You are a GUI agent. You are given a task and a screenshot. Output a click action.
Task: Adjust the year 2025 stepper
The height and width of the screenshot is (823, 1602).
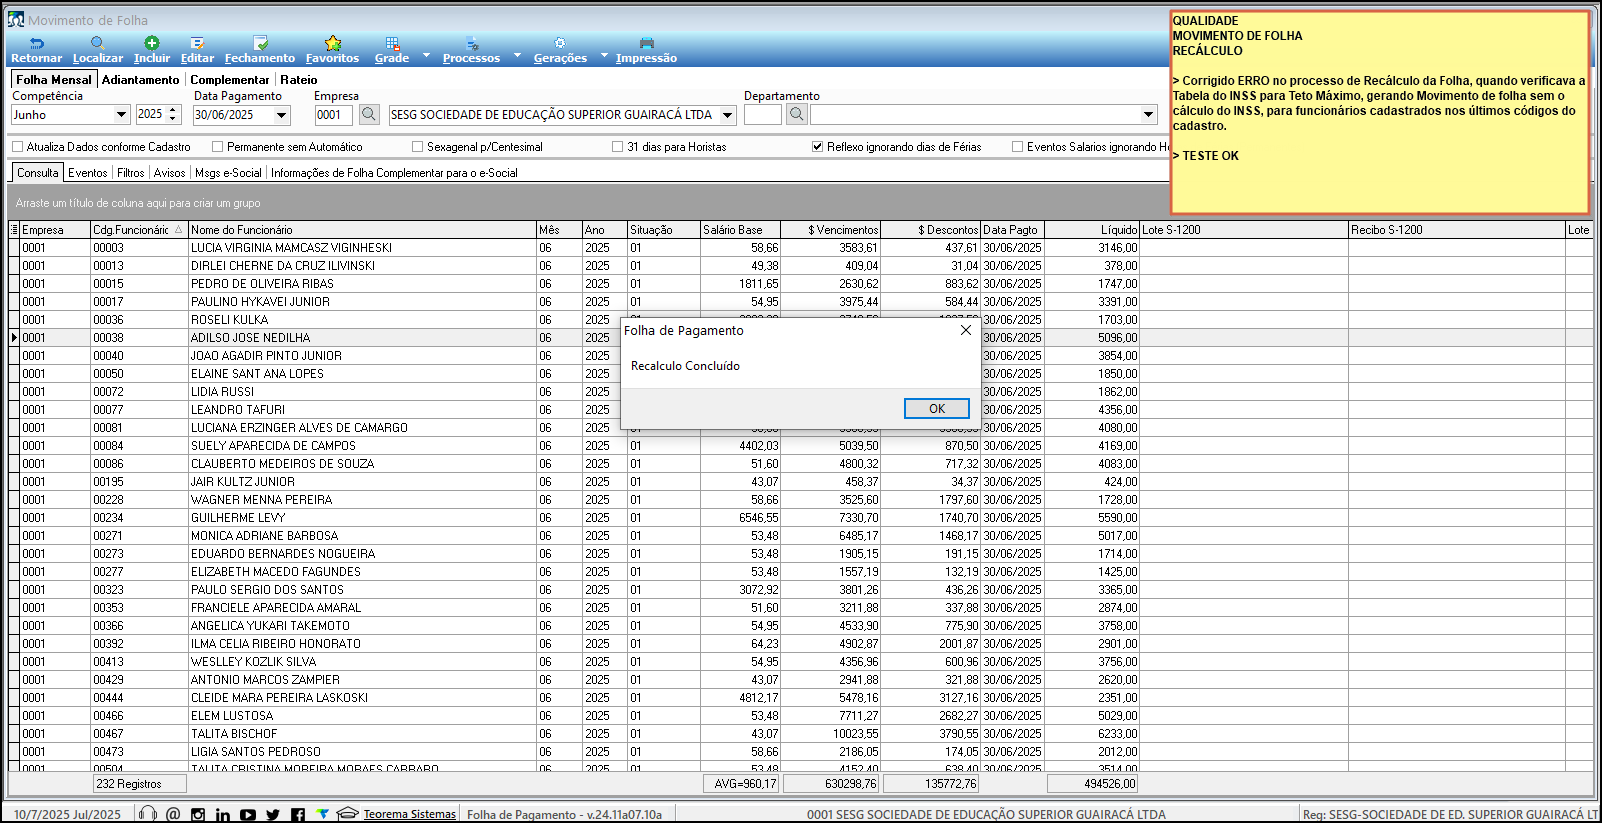point(173,114)
